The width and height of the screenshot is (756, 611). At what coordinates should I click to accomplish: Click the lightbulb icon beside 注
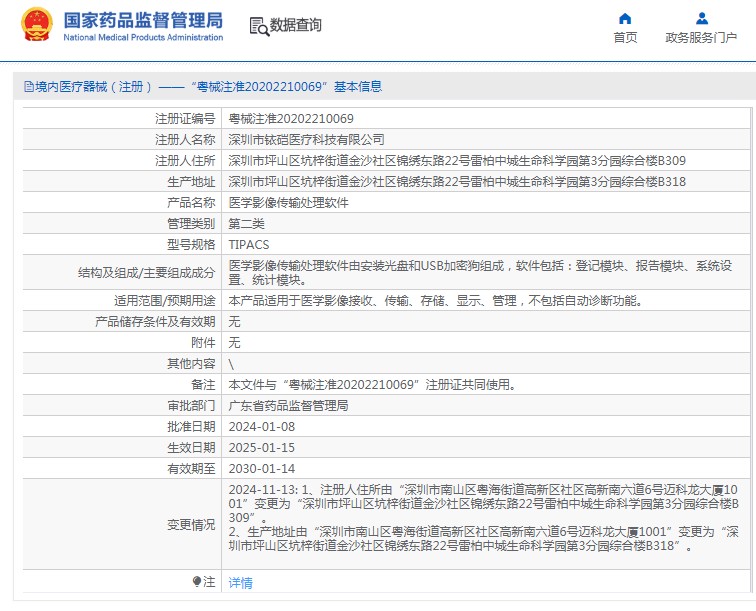196,582
